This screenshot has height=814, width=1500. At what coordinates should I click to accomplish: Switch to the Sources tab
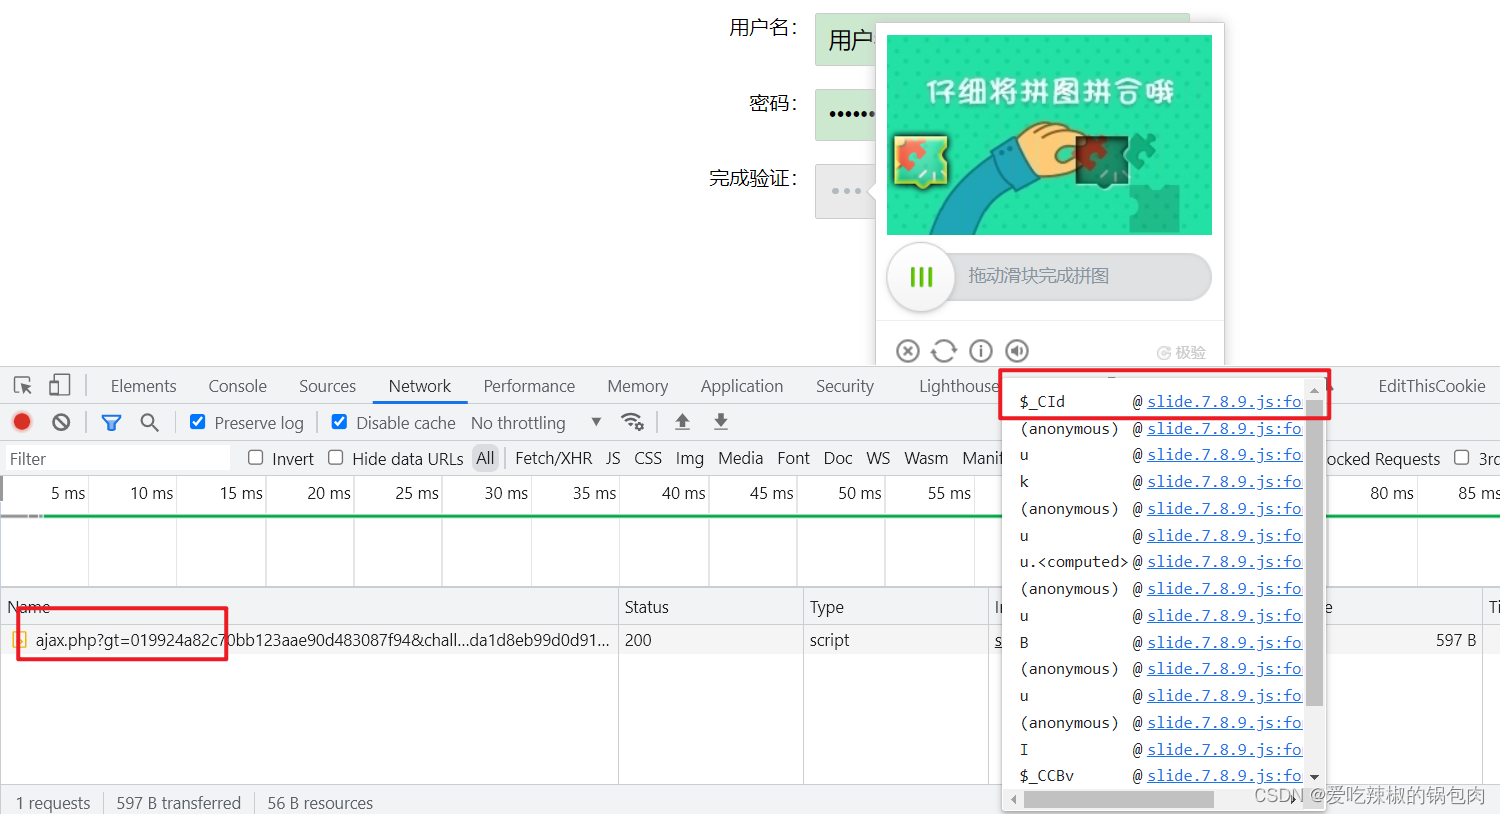(x=327, y=386)
